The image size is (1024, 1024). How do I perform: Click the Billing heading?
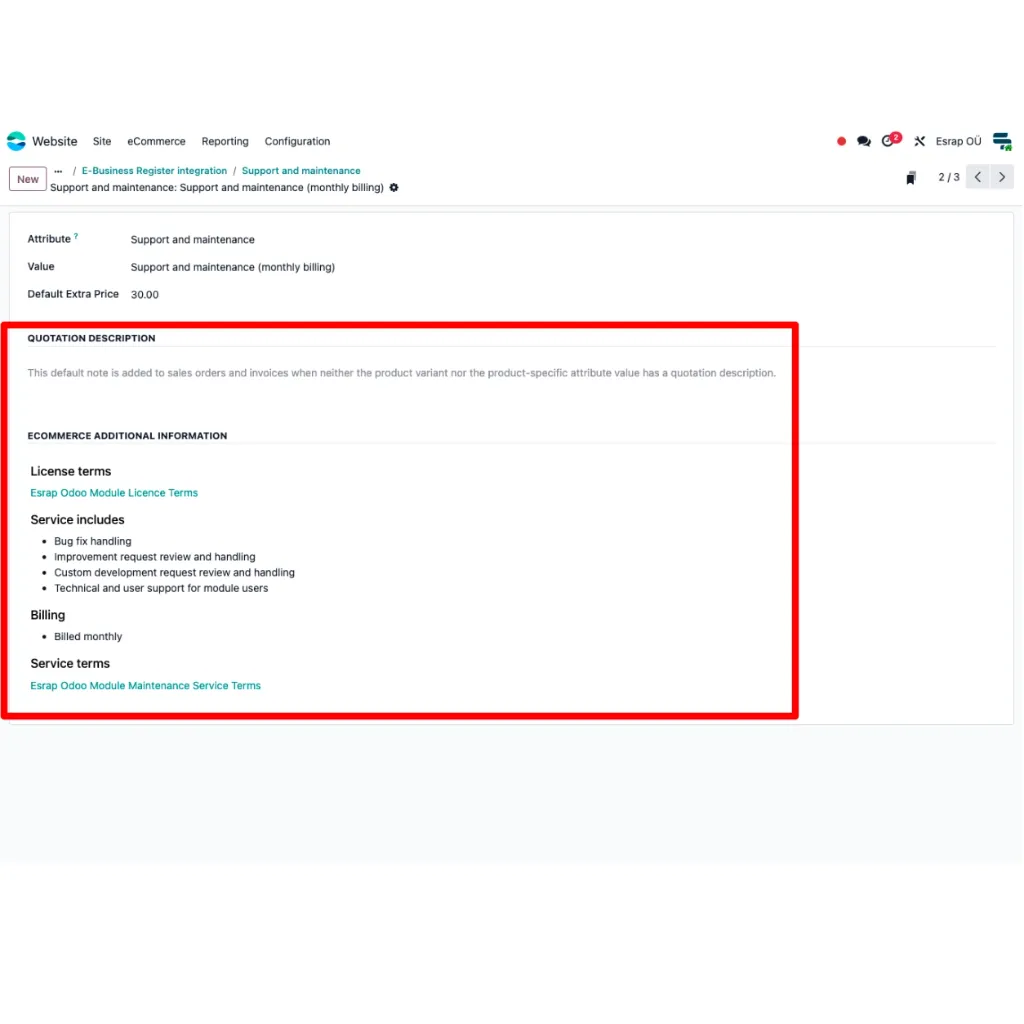tap(48, 615)
